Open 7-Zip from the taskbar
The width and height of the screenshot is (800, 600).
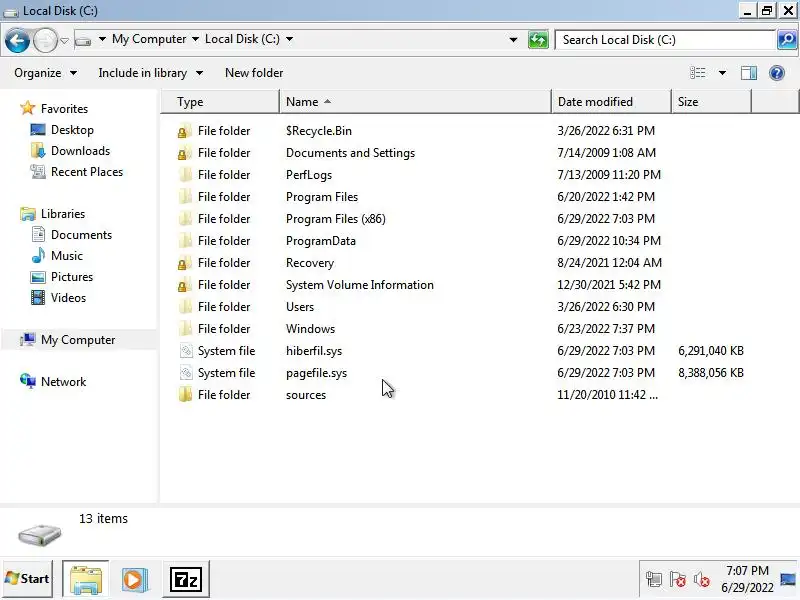186,580
